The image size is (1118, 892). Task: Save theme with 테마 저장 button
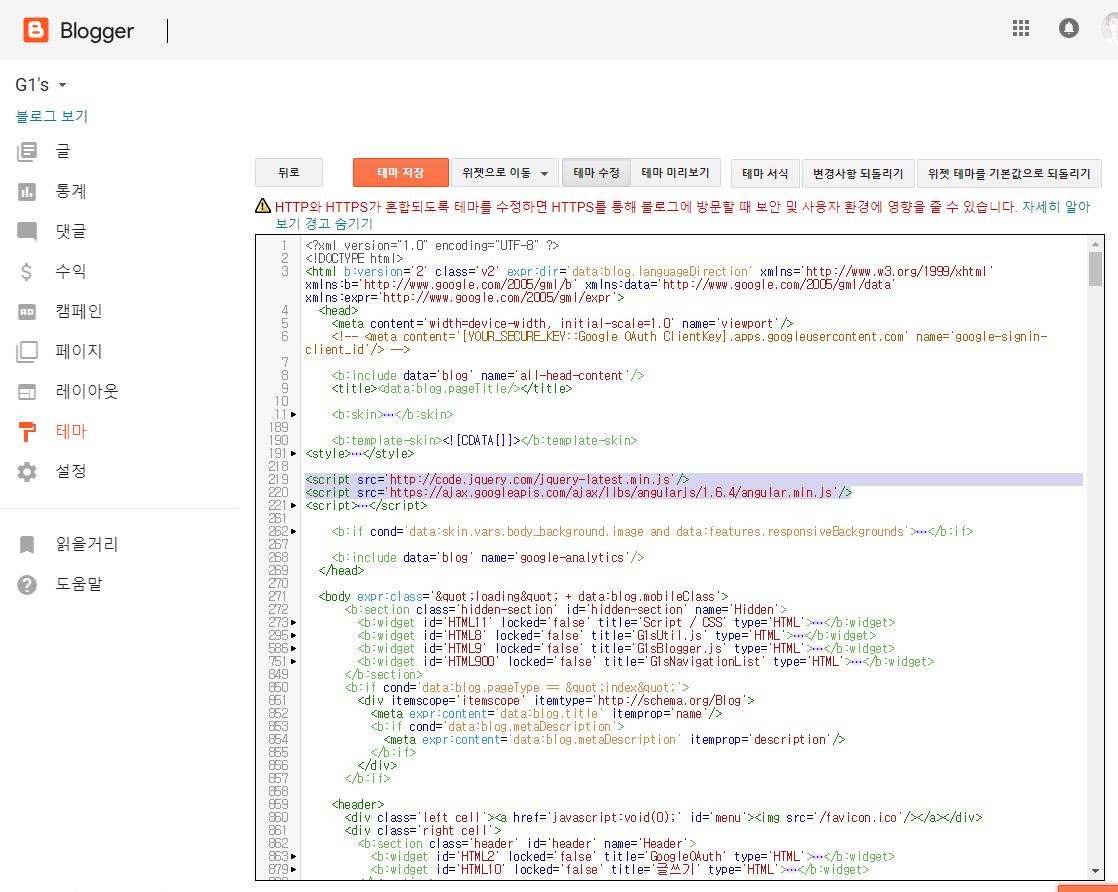[x=401, y=173]
